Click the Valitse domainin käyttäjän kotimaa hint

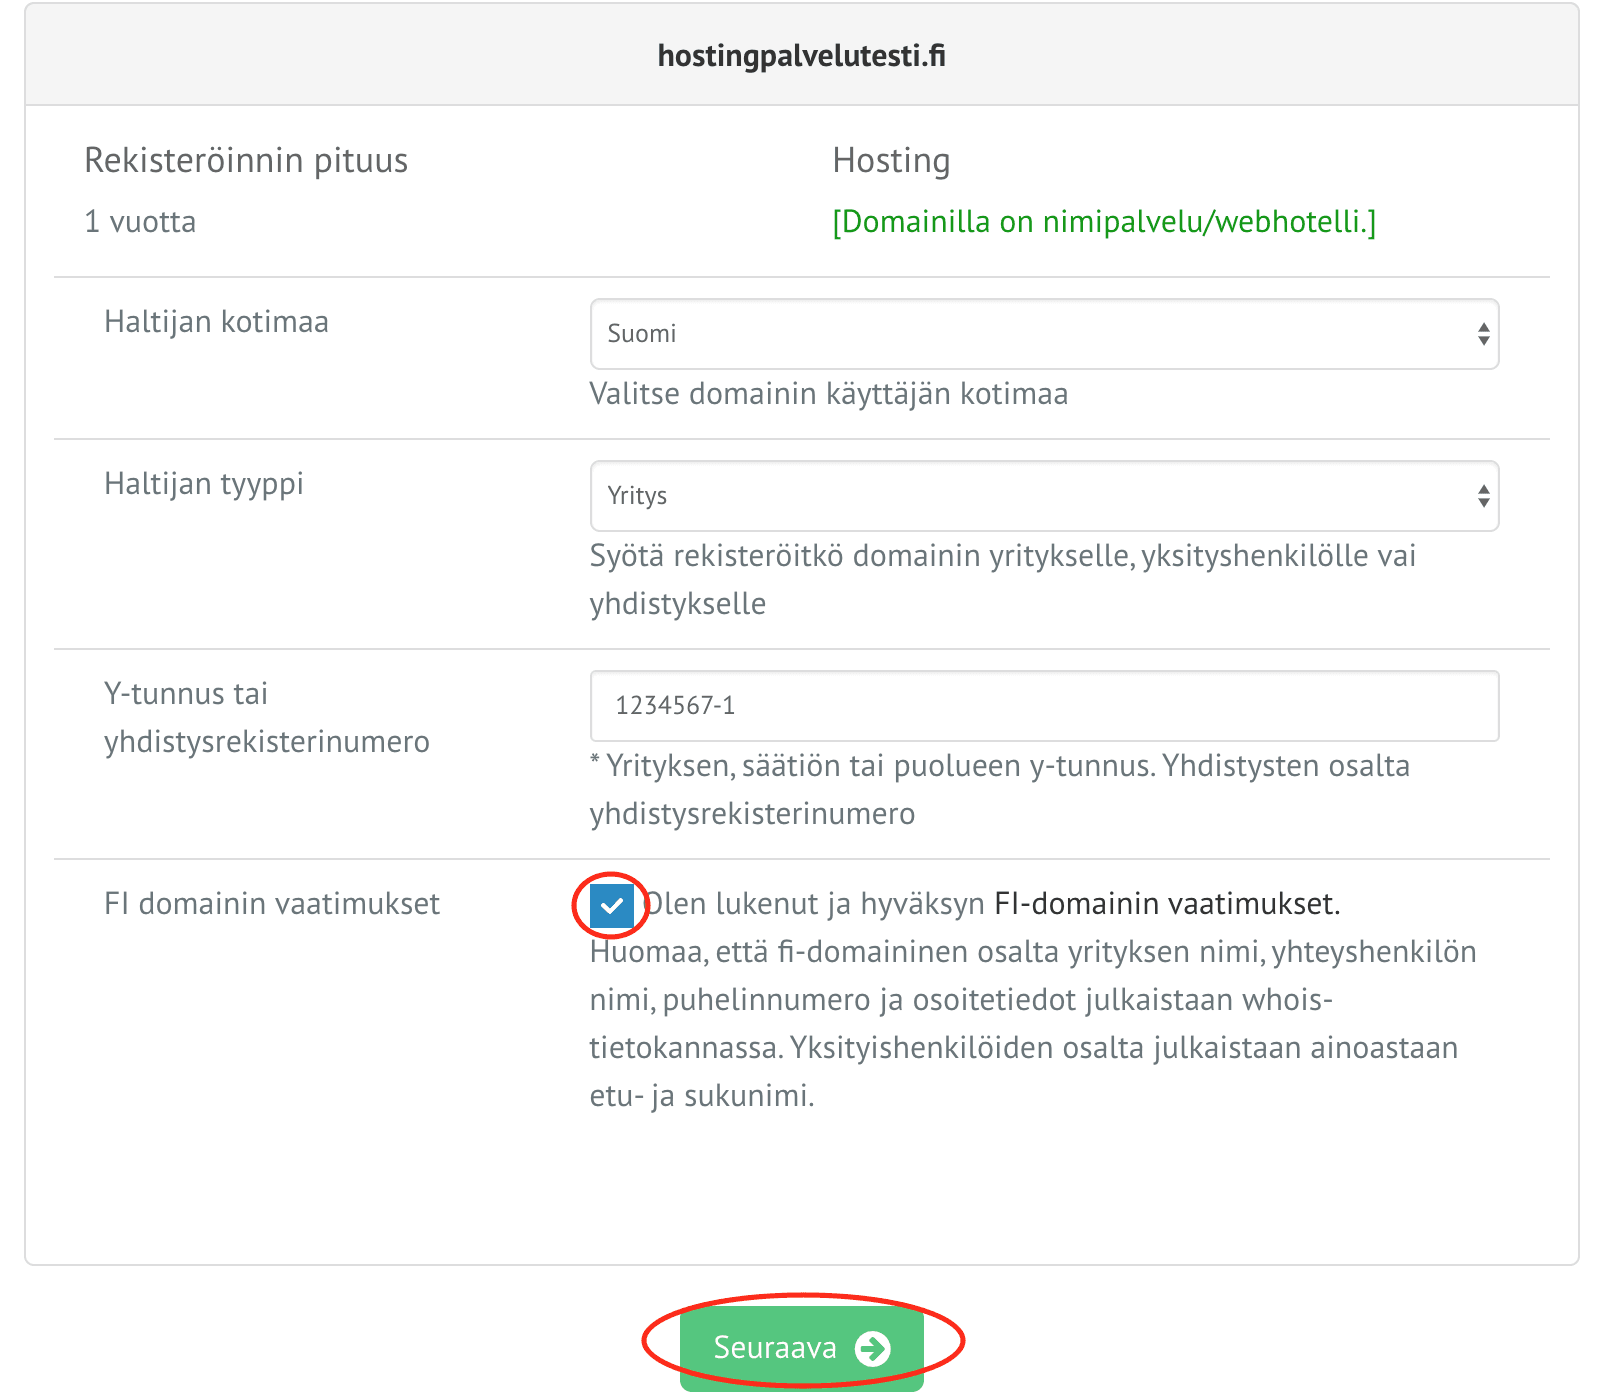coord(828,394)
